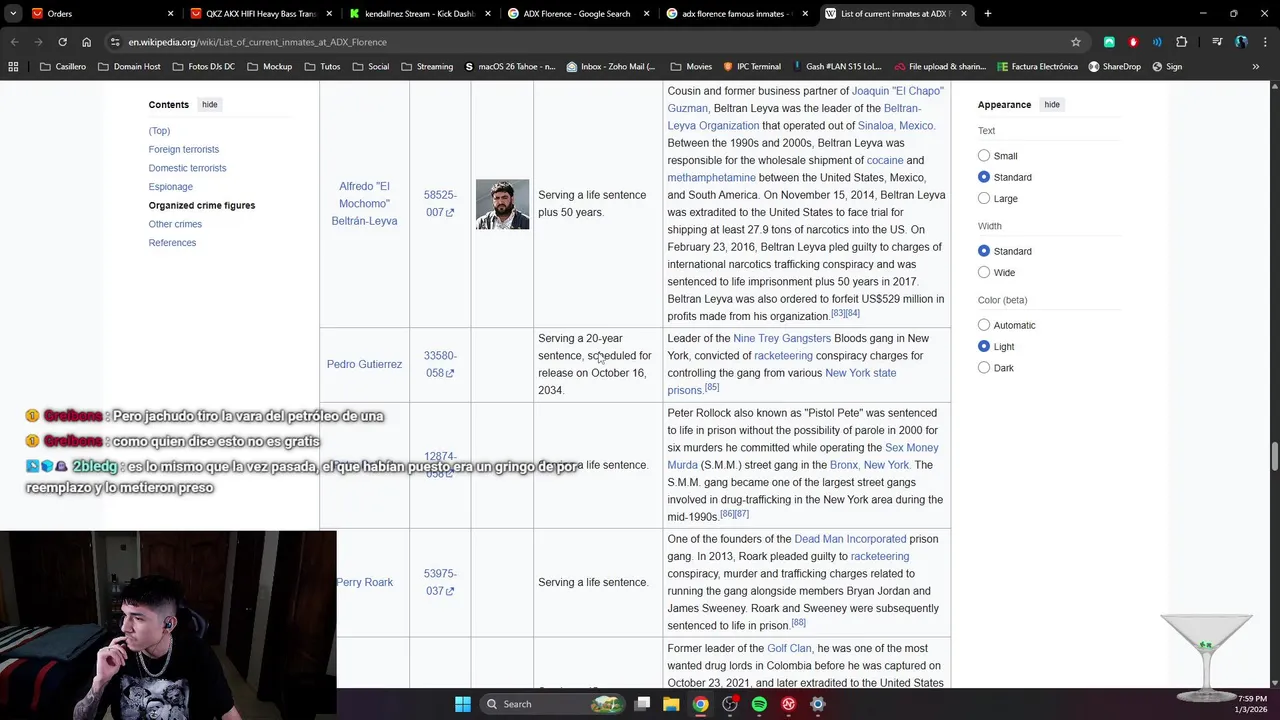
Task: Open external link icon for 53975-037
Action: click(450, 591)
